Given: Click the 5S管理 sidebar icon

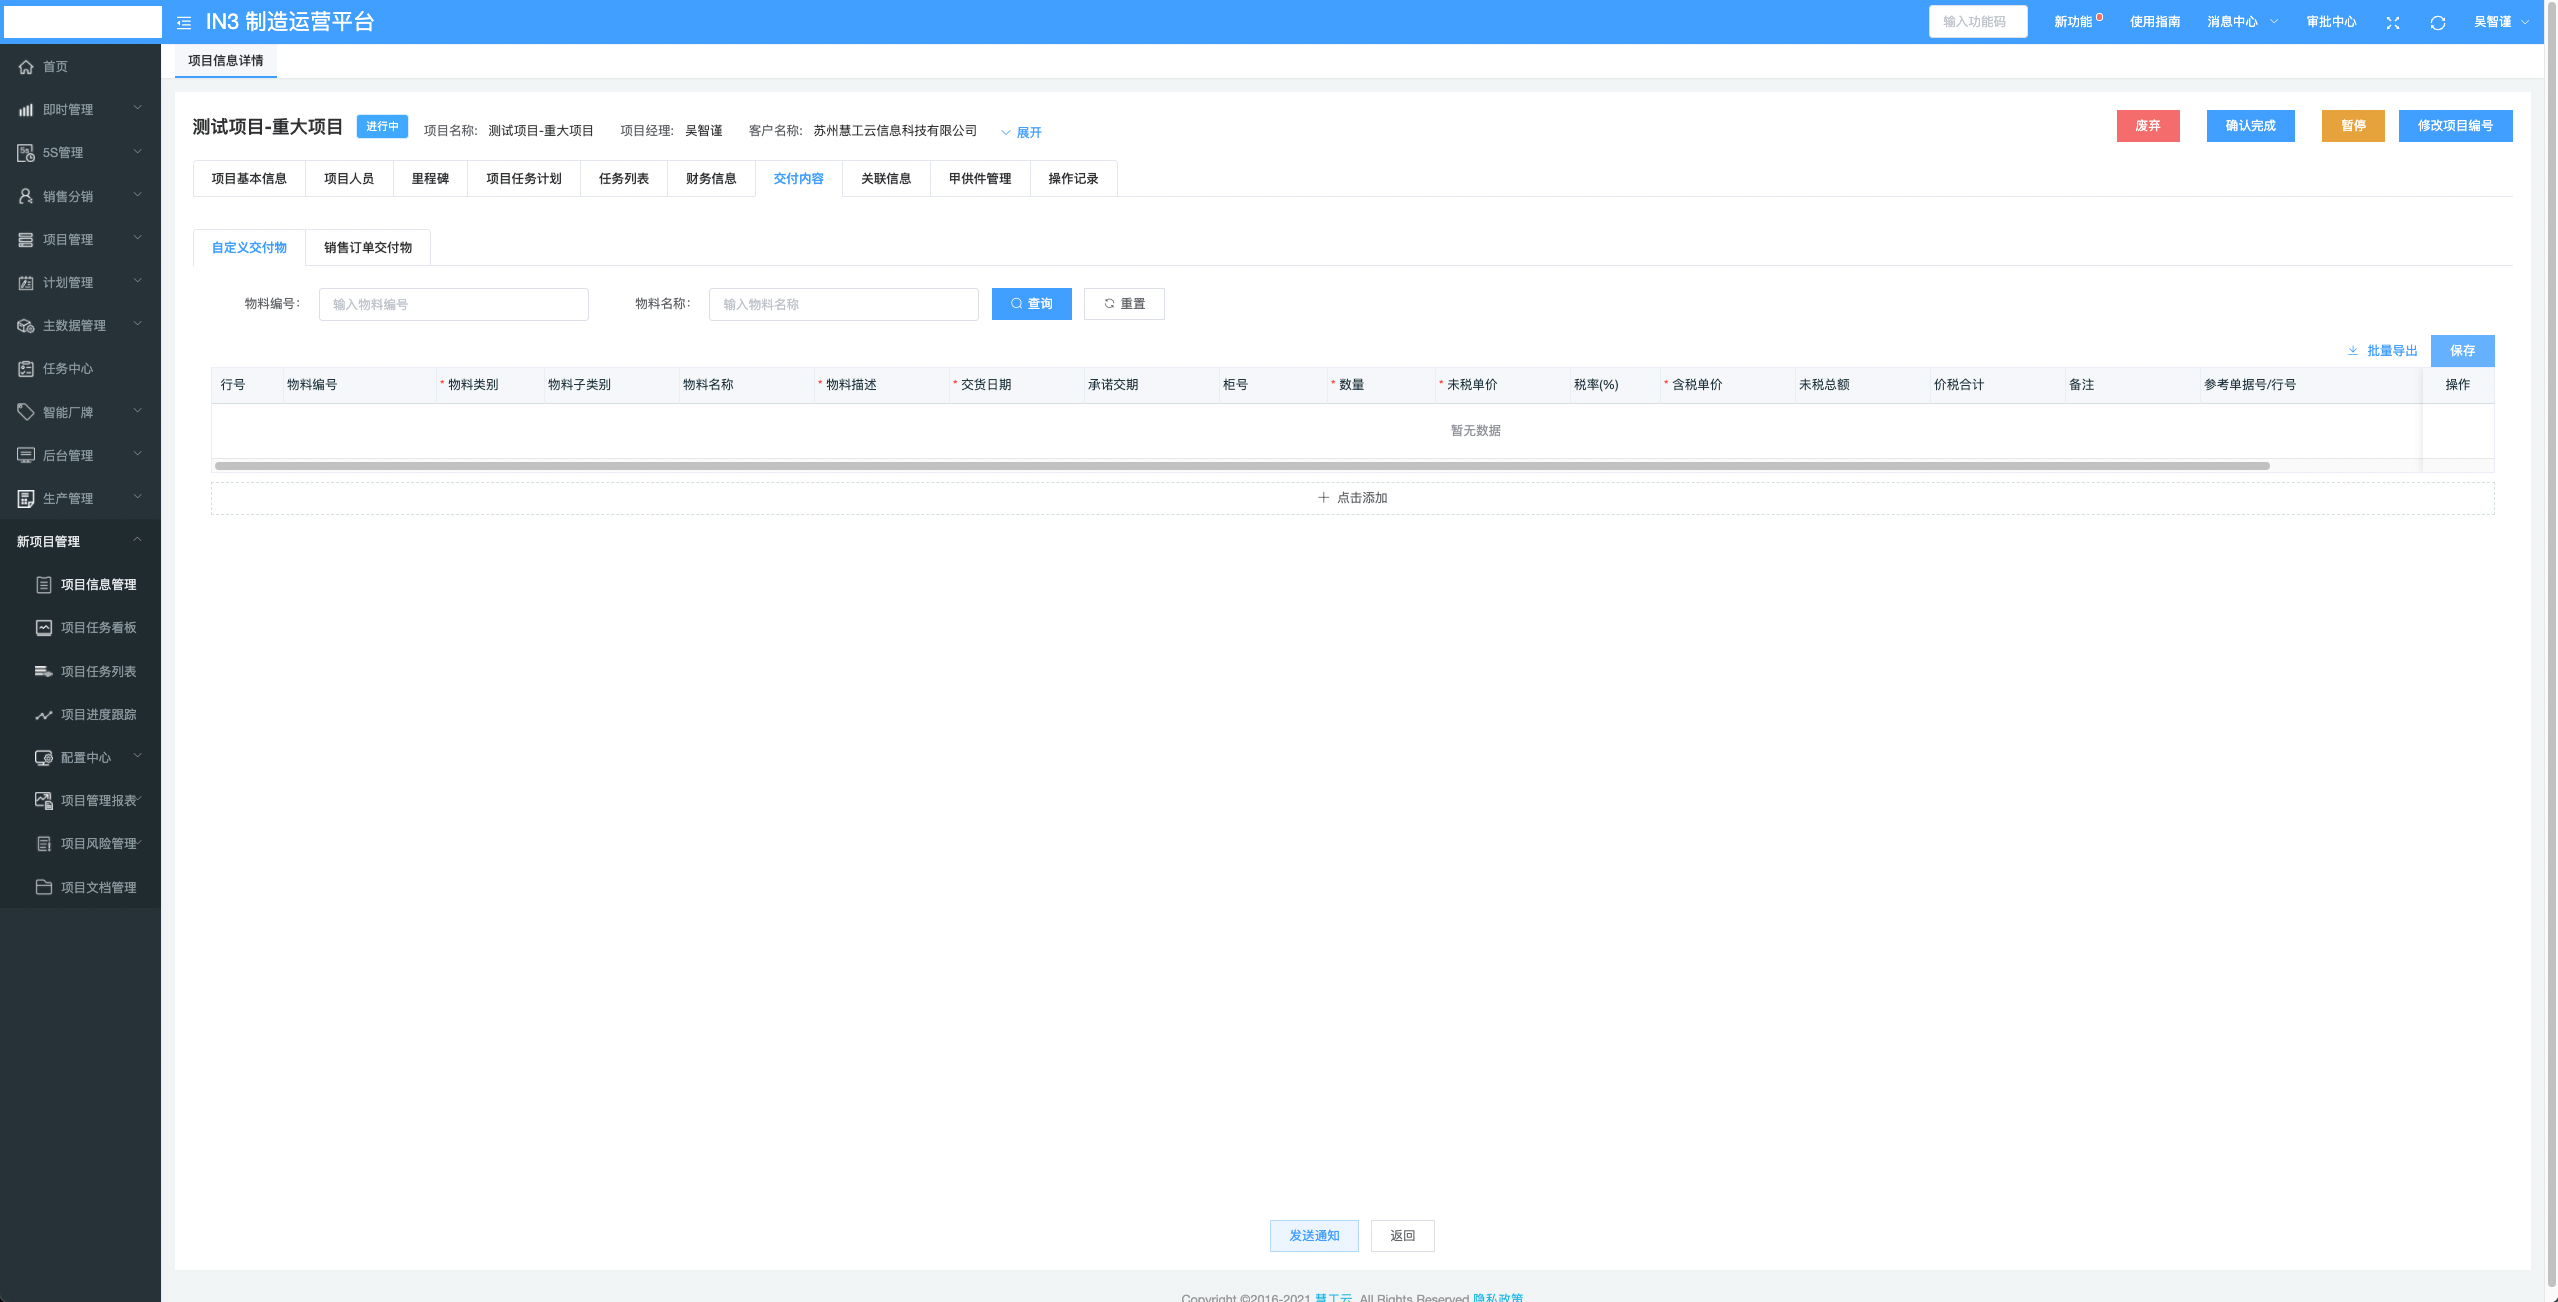Looking at the screenshot, I should 26,153.
